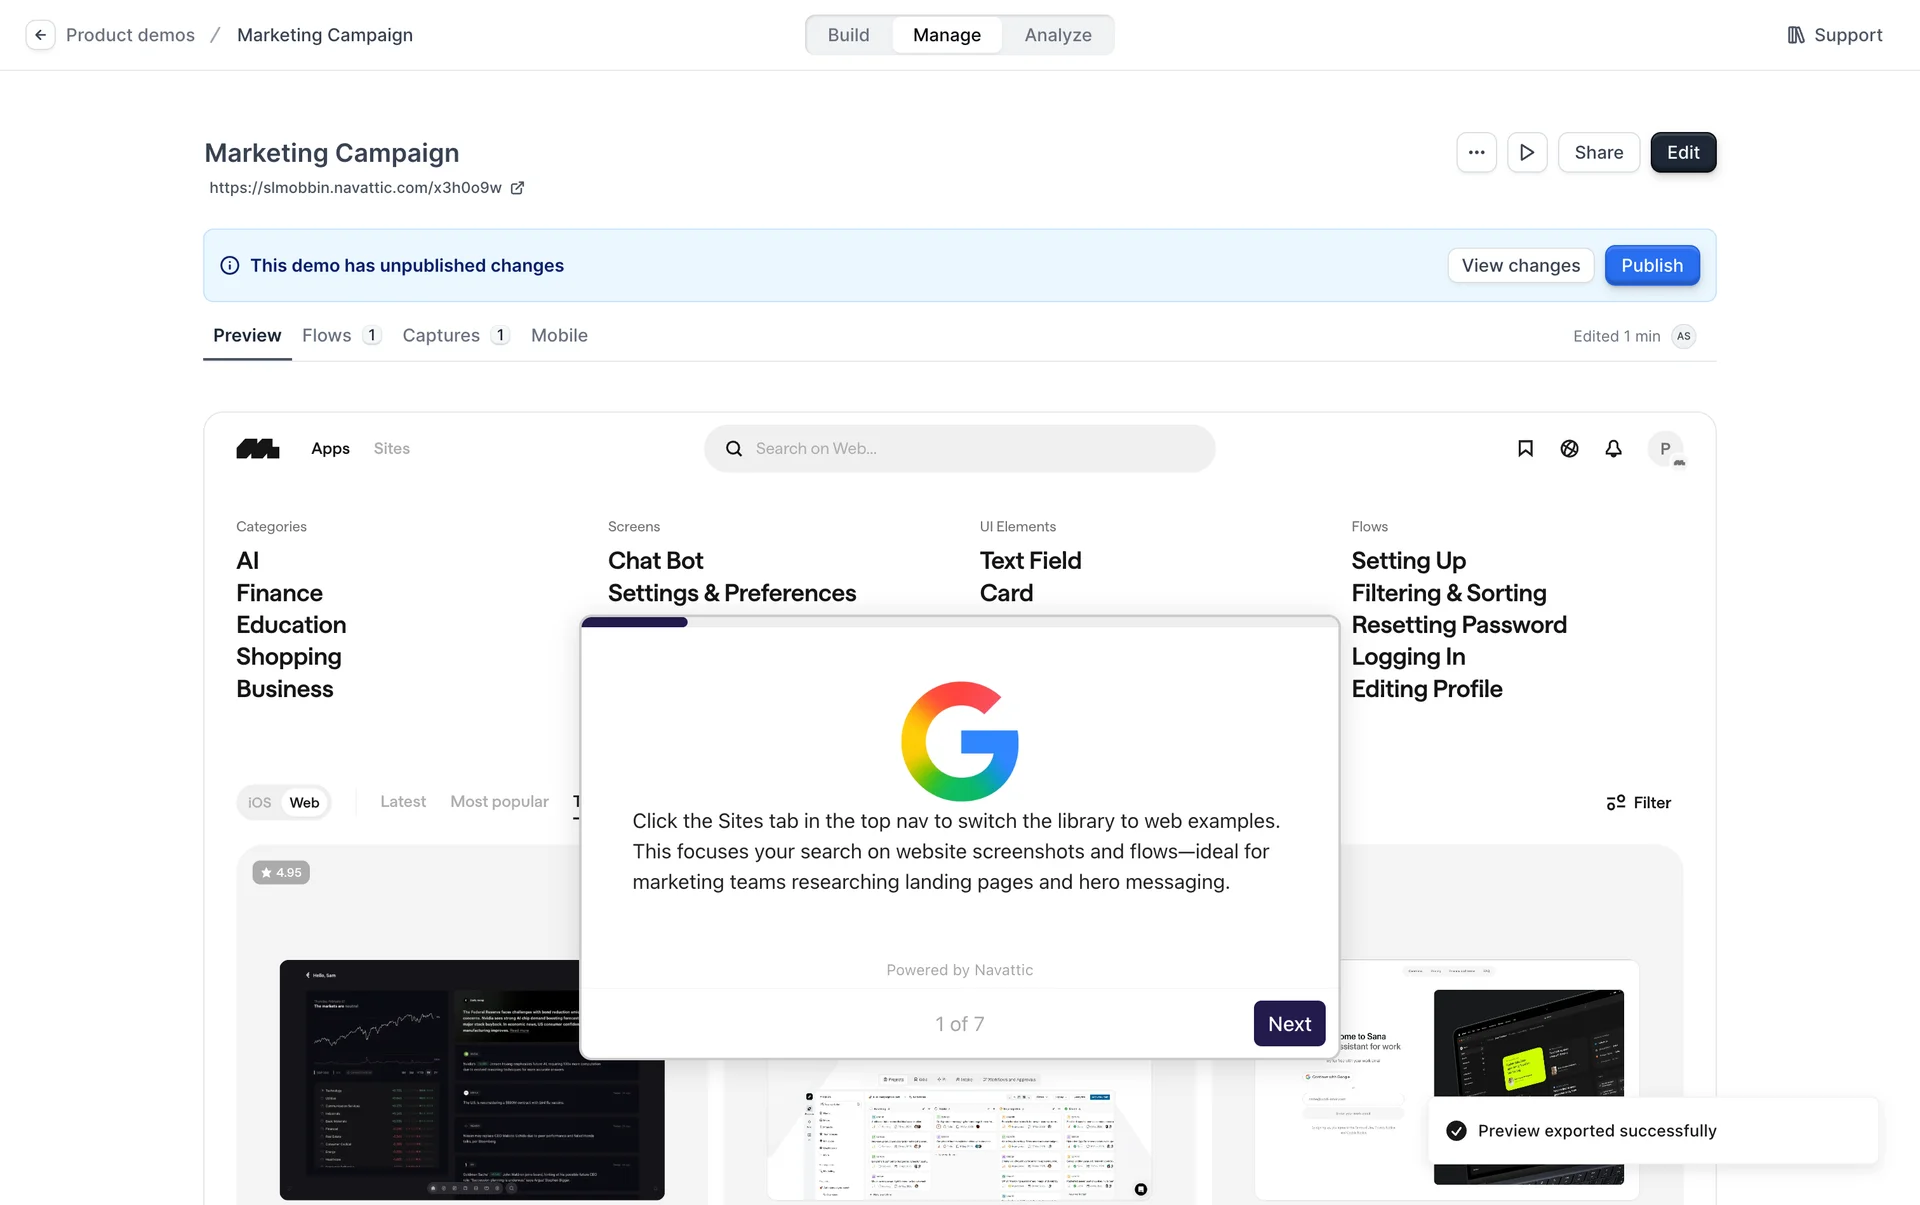The width and height of the screenshot is (1920, 1205).
Task: Click Next in the tour popup
Action: (1289, 1024)
